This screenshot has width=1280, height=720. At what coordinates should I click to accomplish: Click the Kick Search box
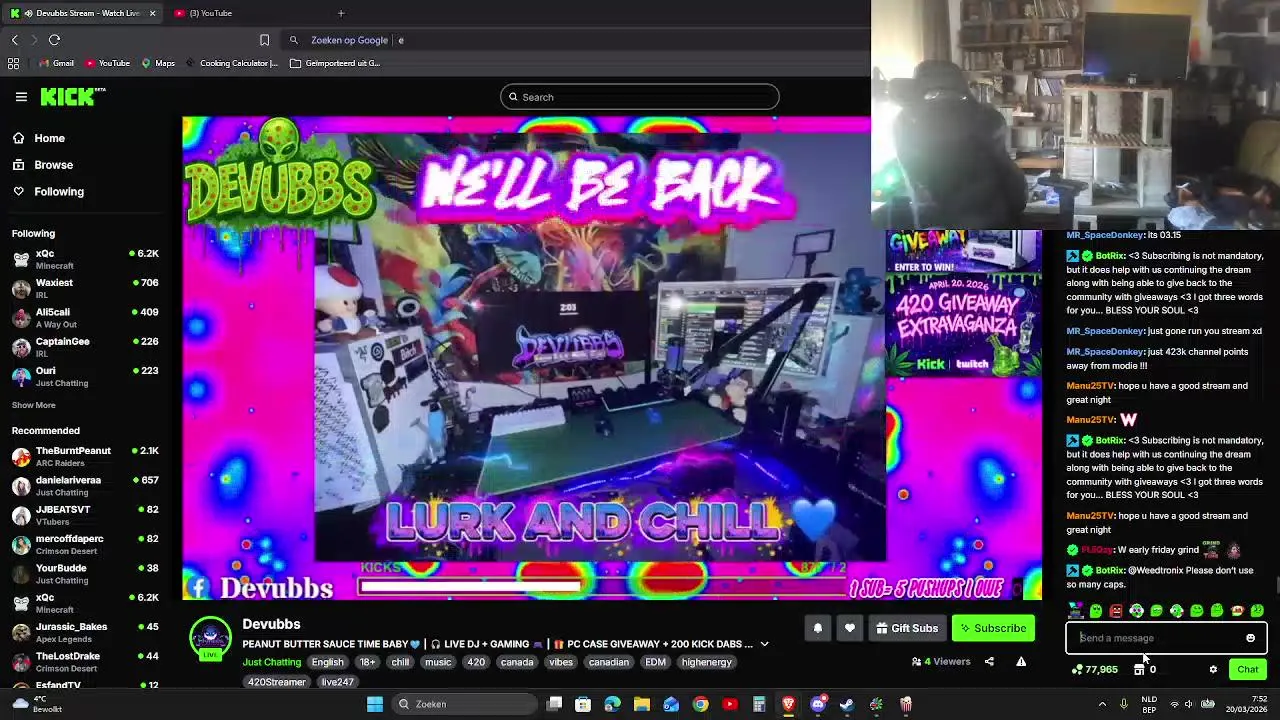point(640,97)
